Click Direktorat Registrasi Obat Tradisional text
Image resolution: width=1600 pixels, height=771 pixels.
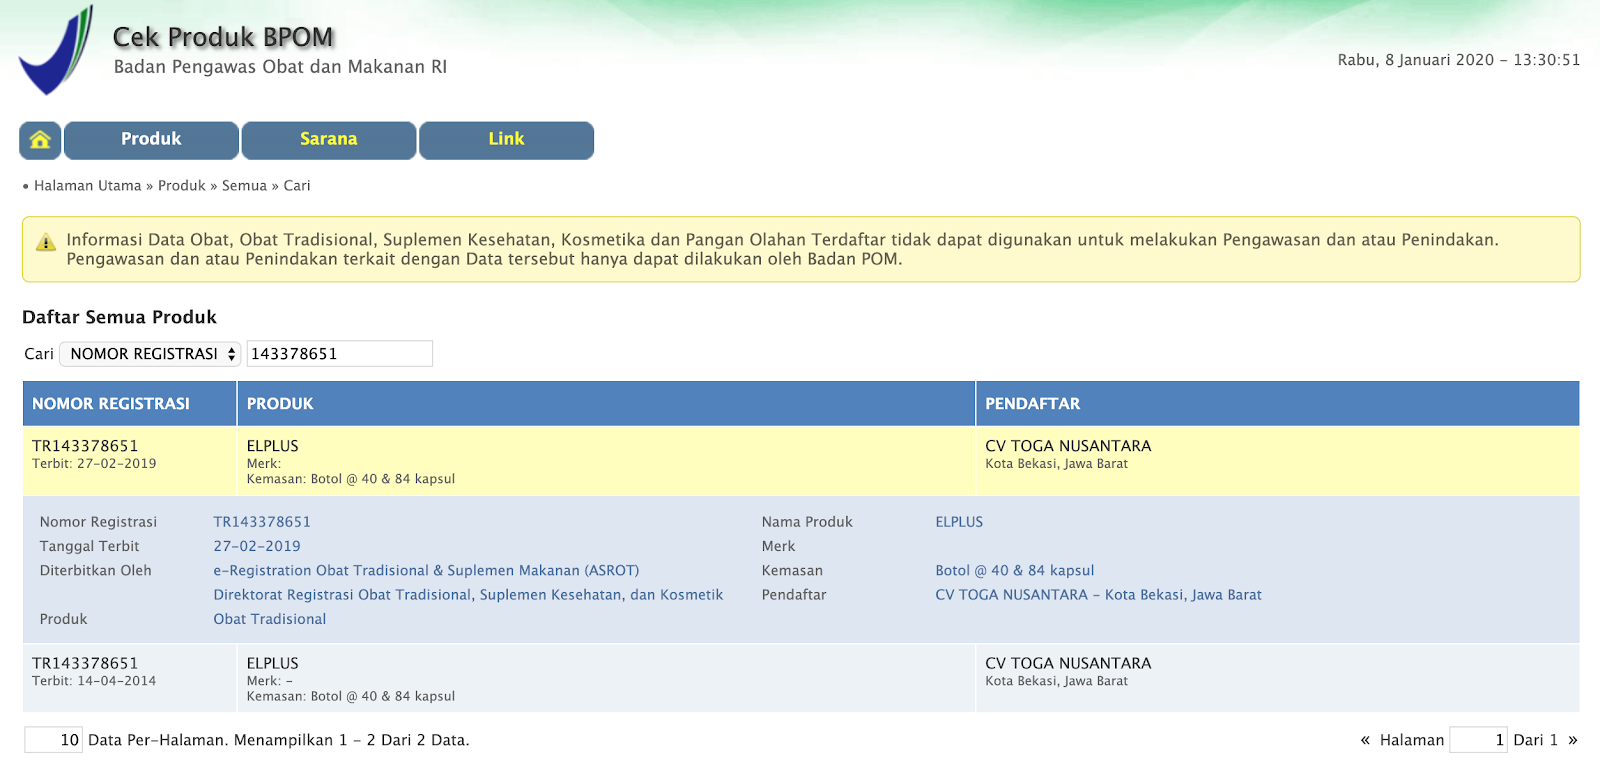pyautogui.click(x=468, y=595)
